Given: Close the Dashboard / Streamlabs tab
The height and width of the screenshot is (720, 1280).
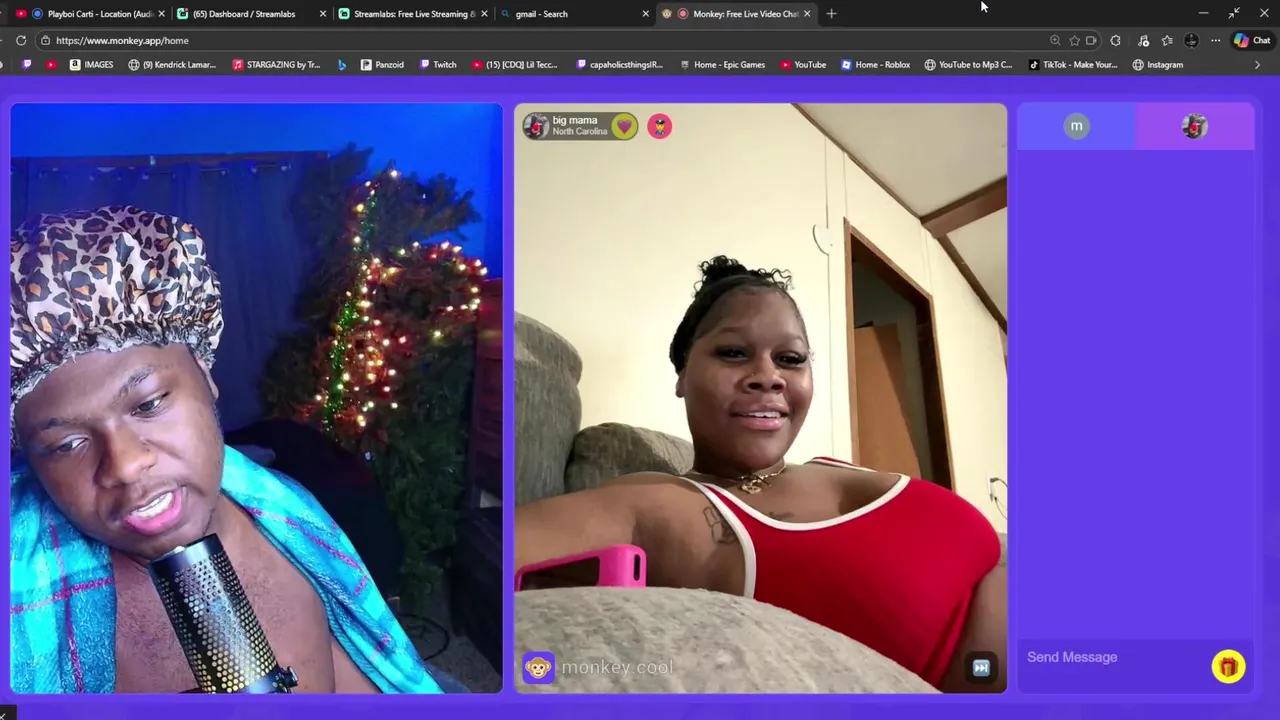Looking at the screenshot, I should coord(323,14).
